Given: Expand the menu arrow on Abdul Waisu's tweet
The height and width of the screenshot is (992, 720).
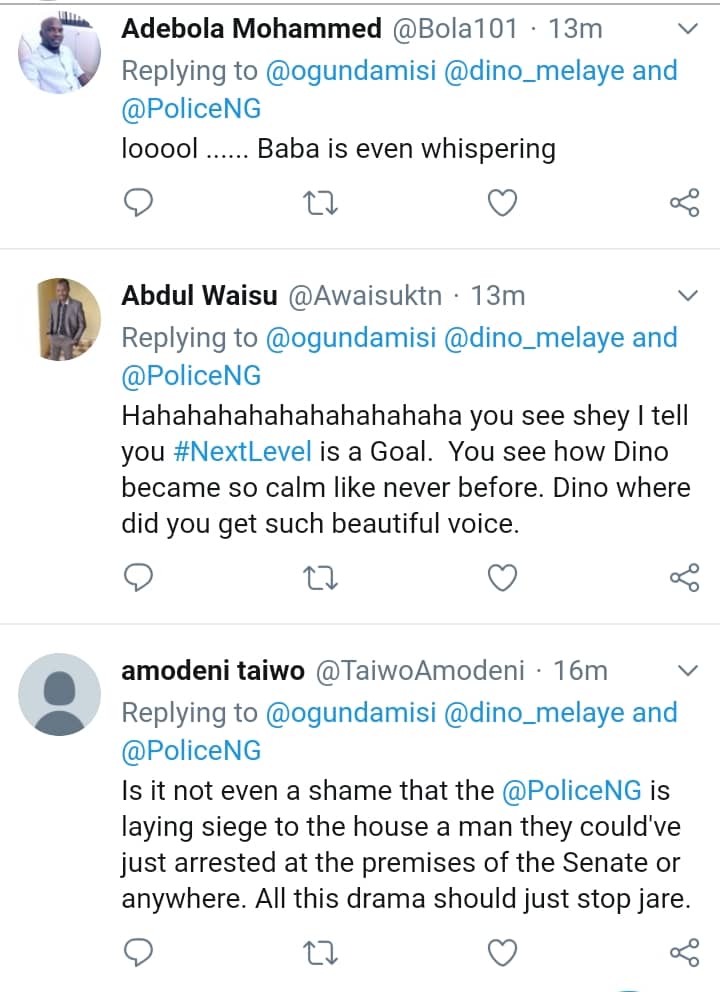Looking at the screenshot, I should (688, 295).
